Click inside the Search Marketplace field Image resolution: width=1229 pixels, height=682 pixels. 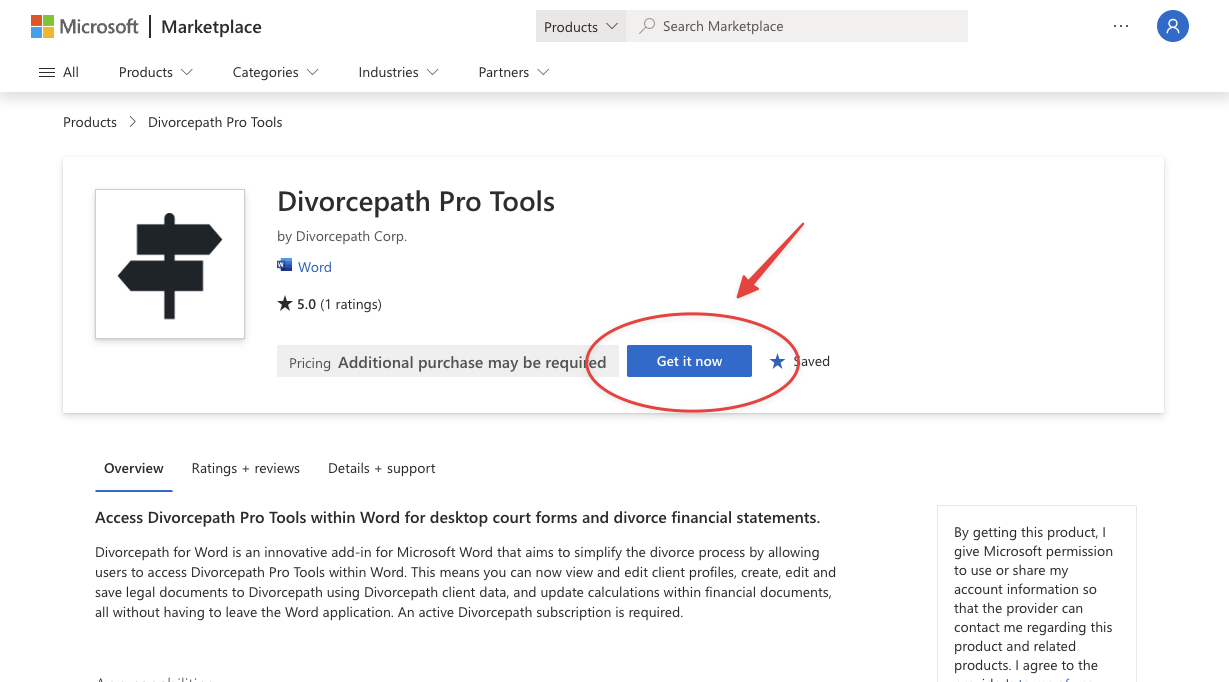[x=800, y=25]
